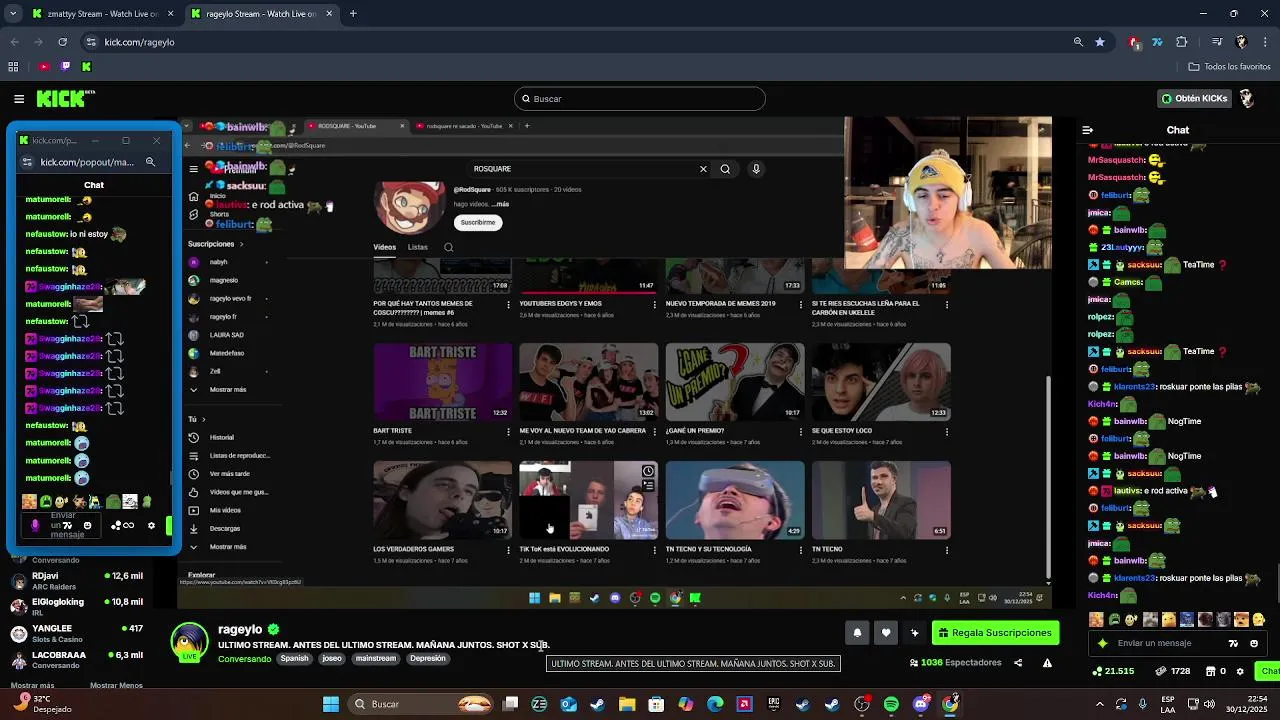The image size is (1280, 720).
Task: Open ElGlogloking channel in sidebar
Action: pos(76,606)
